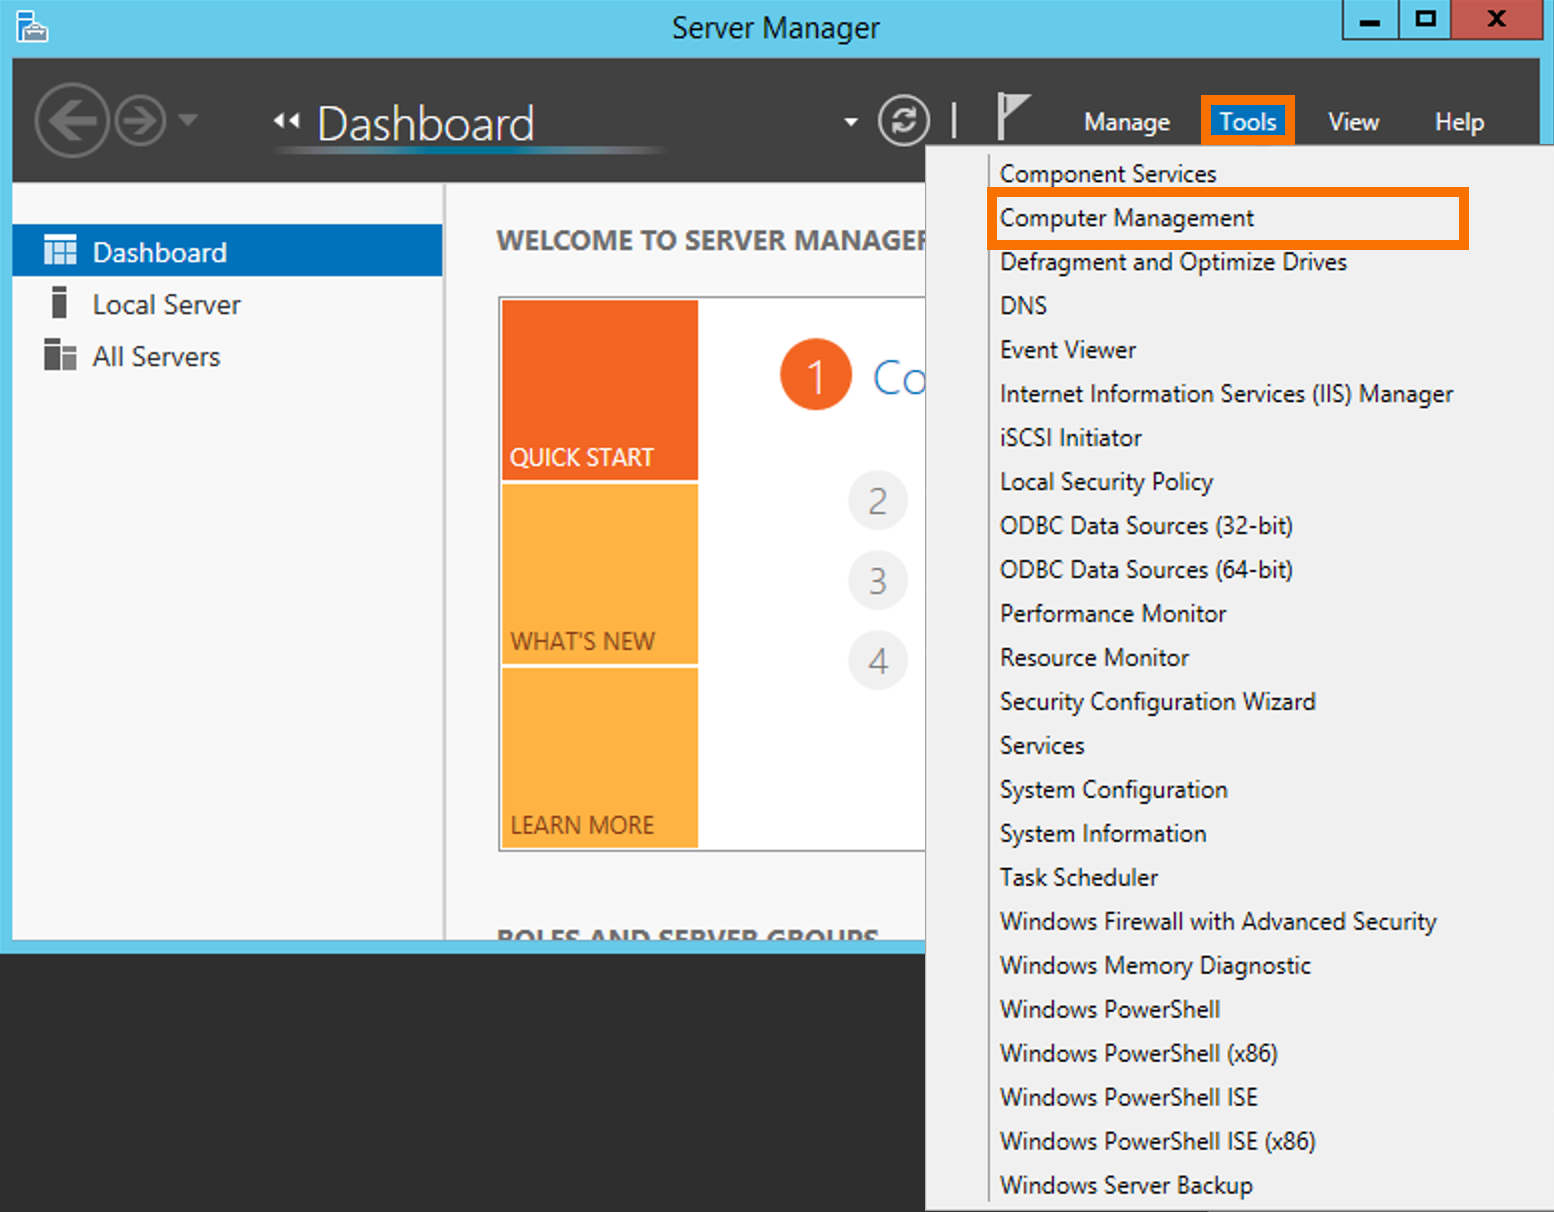Launch Performance Monitor

point(1113,614)
